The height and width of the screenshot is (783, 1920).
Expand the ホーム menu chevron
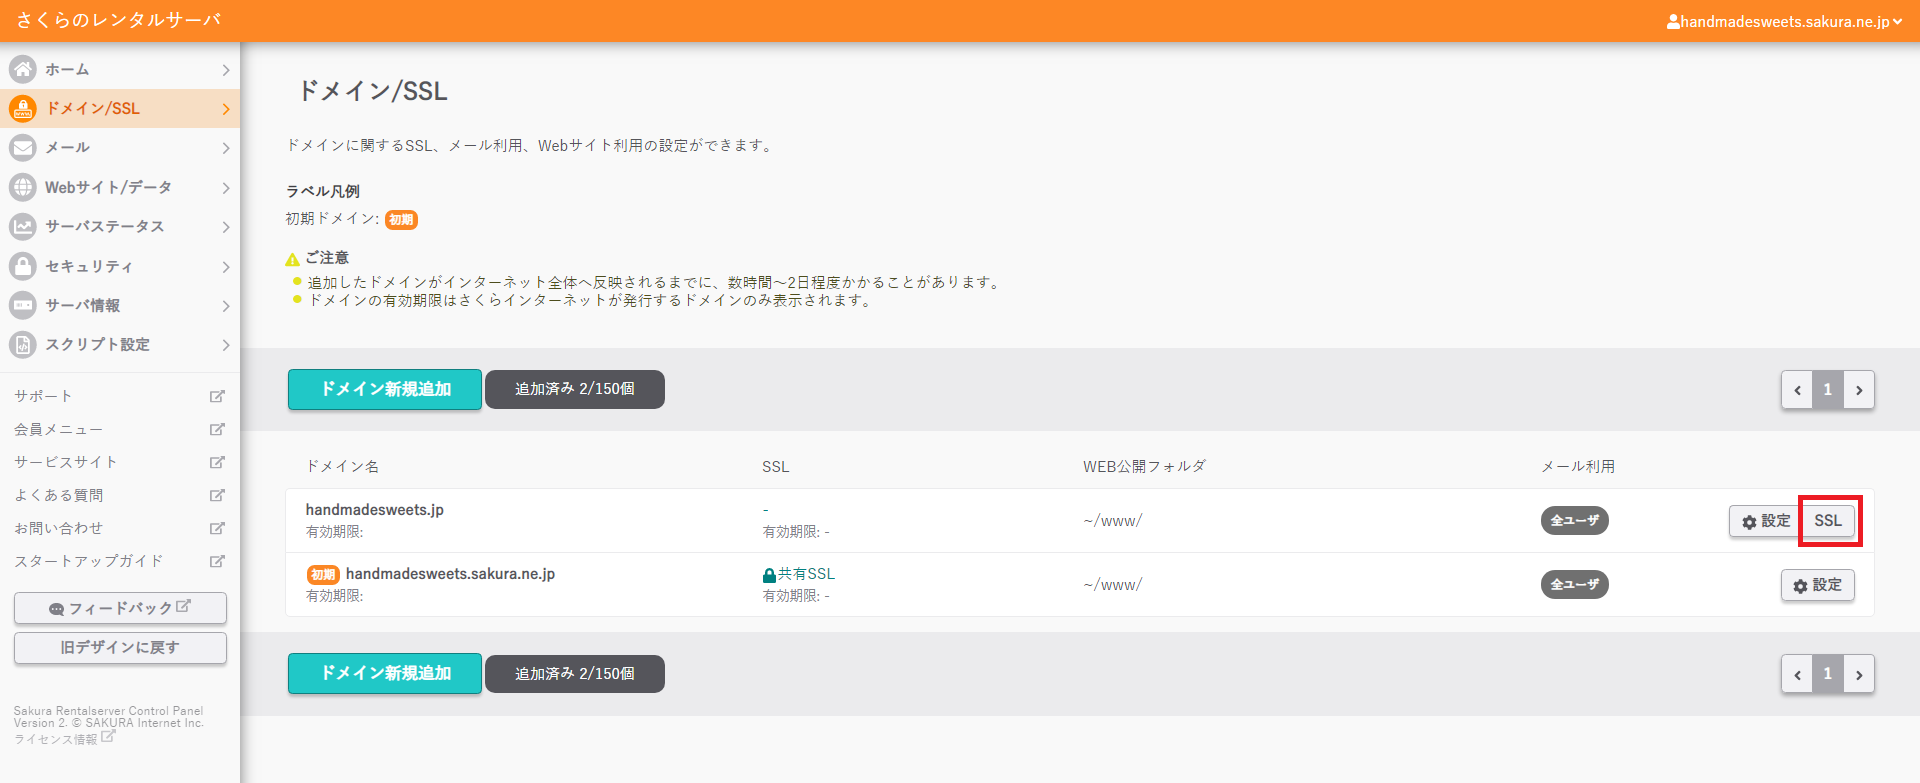point(226,70)
